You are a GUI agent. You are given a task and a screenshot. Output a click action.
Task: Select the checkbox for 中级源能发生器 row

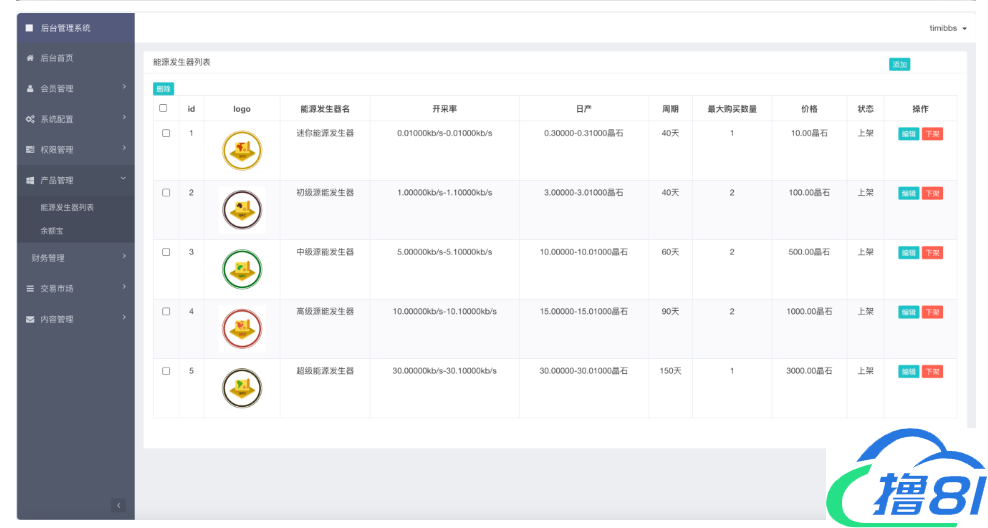pos(166,252)
